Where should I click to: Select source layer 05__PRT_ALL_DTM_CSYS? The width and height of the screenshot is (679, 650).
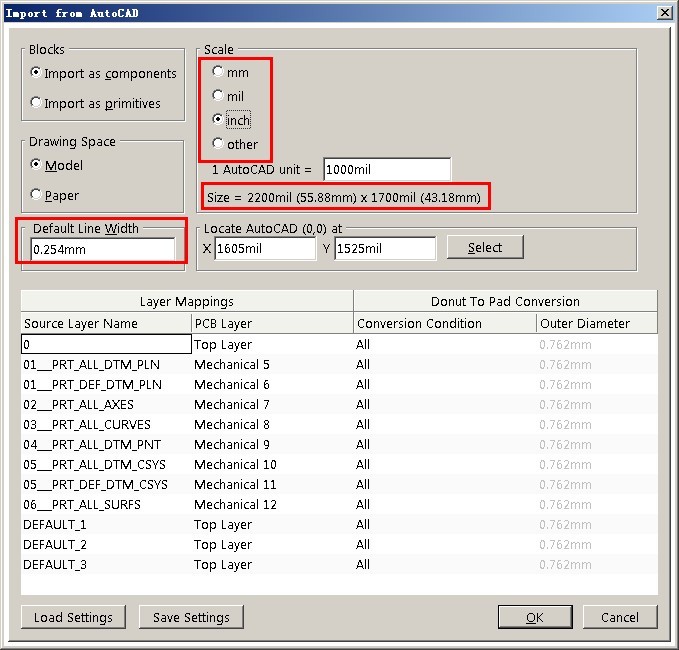[x=106, y=465]
